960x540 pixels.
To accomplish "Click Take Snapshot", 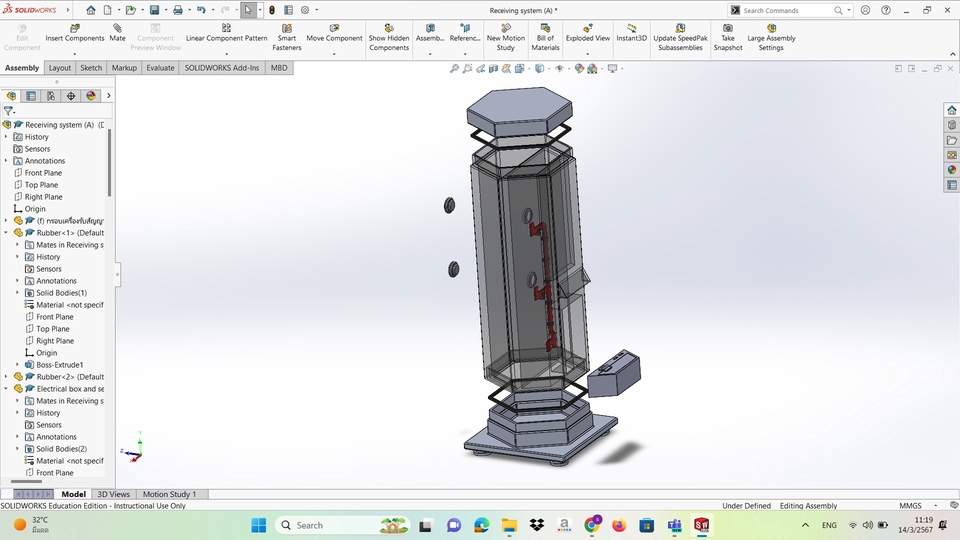I will coord(728,37).
